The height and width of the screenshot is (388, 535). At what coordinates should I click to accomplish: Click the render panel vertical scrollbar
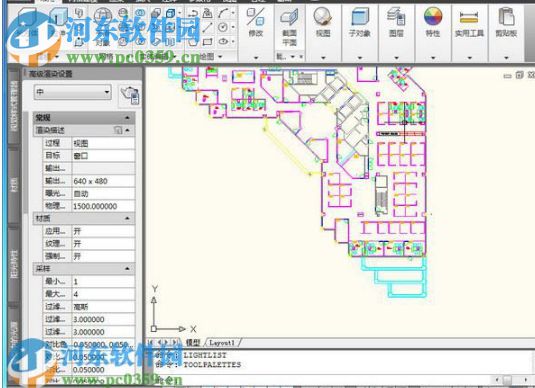26,162
